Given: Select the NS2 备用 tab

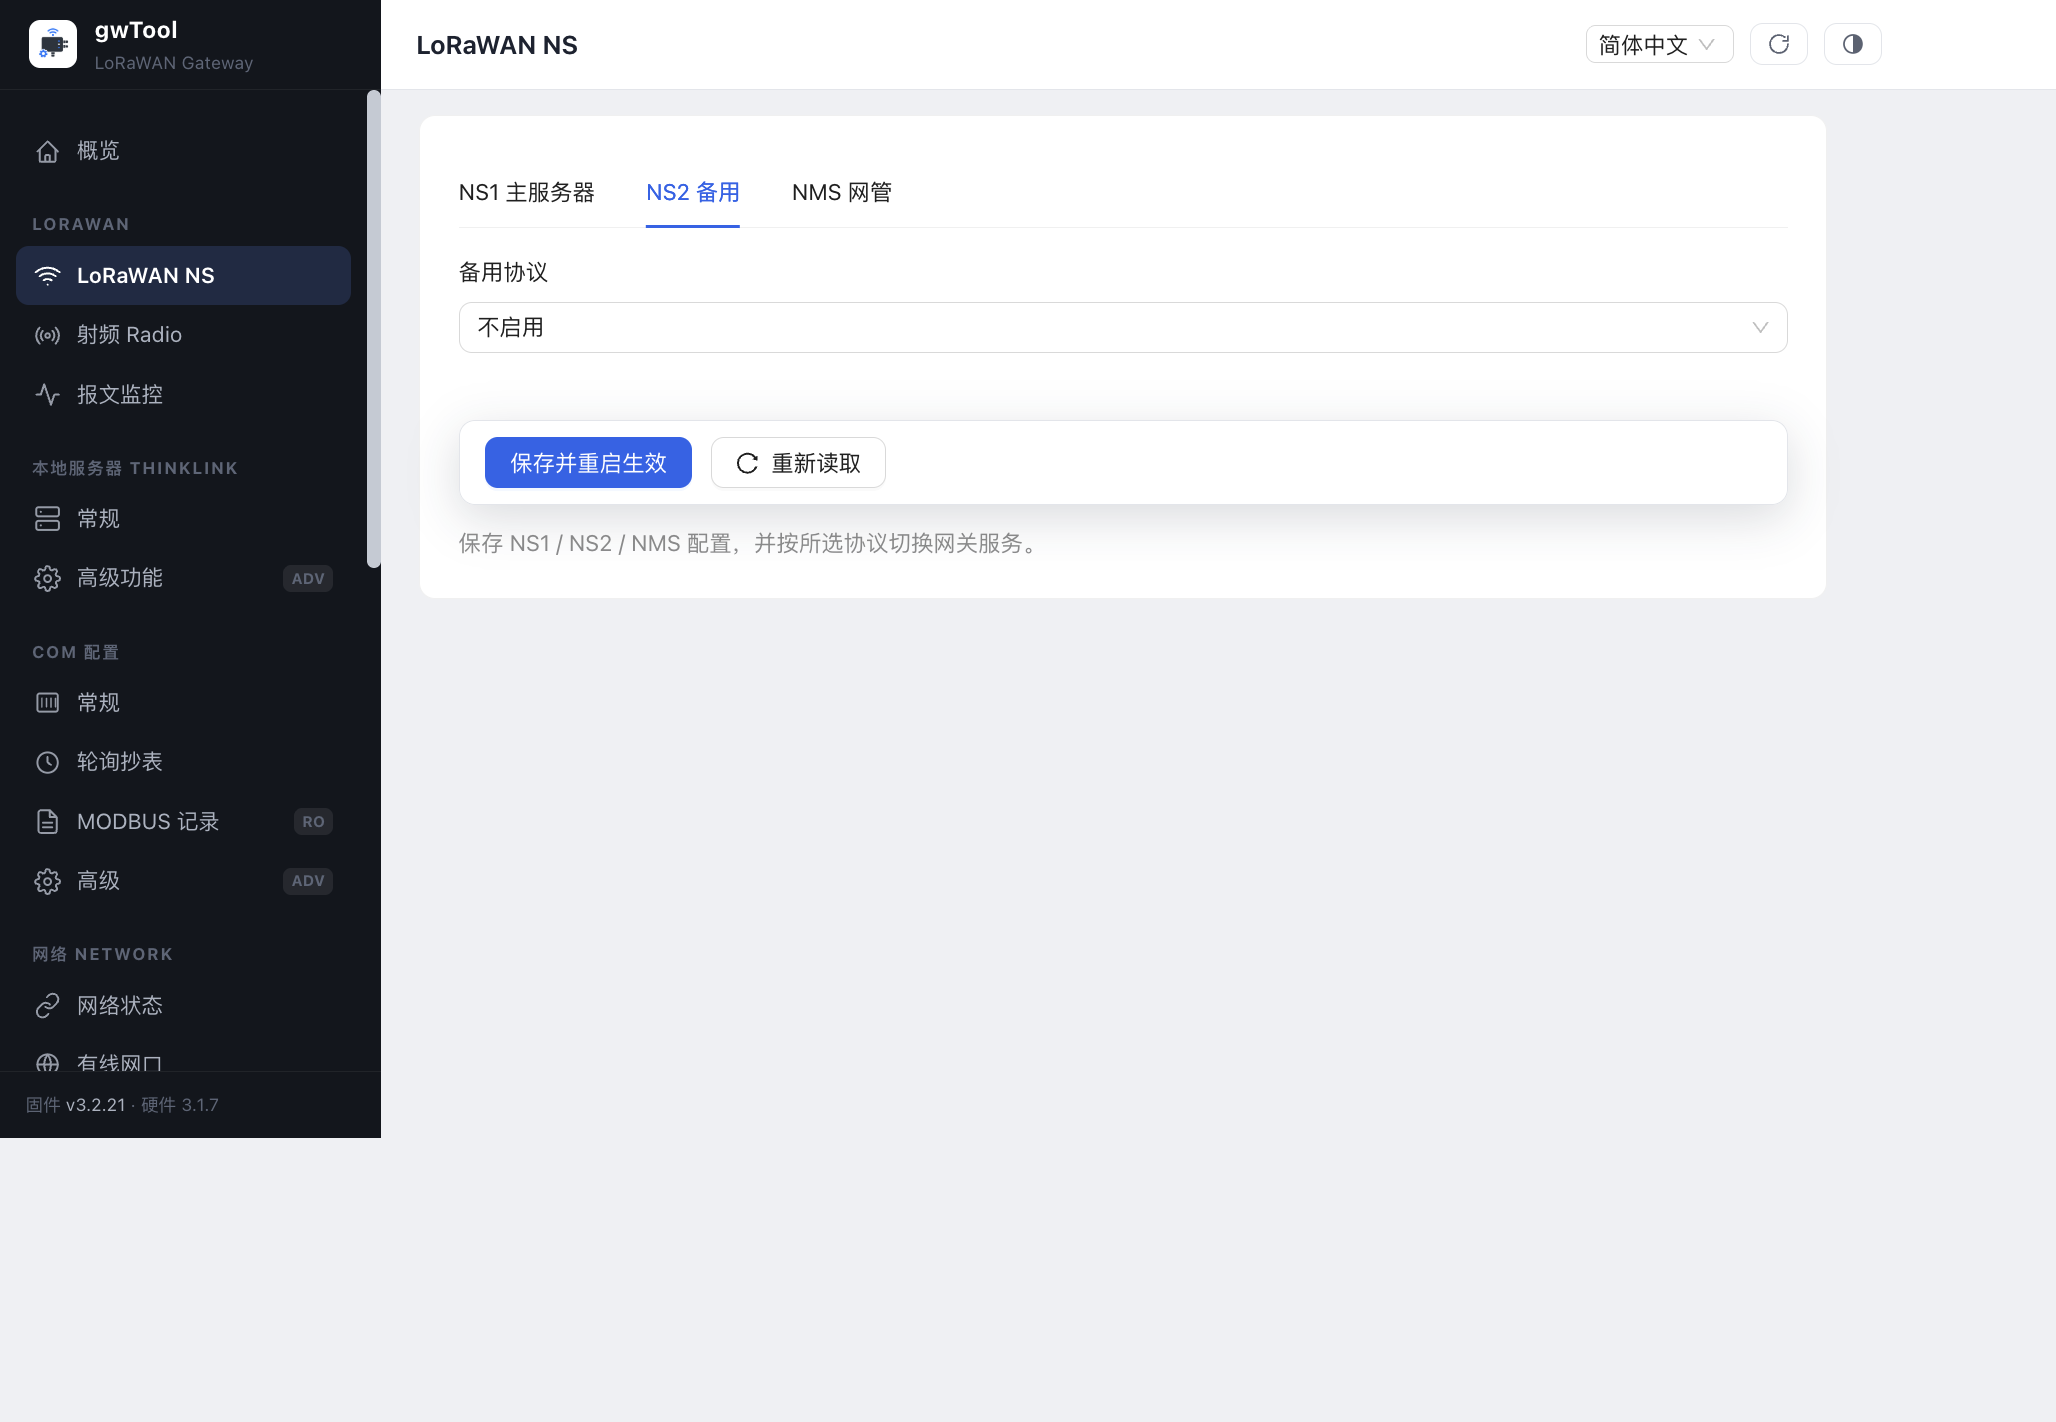Looking at the screenshot, I should (693, 192).
